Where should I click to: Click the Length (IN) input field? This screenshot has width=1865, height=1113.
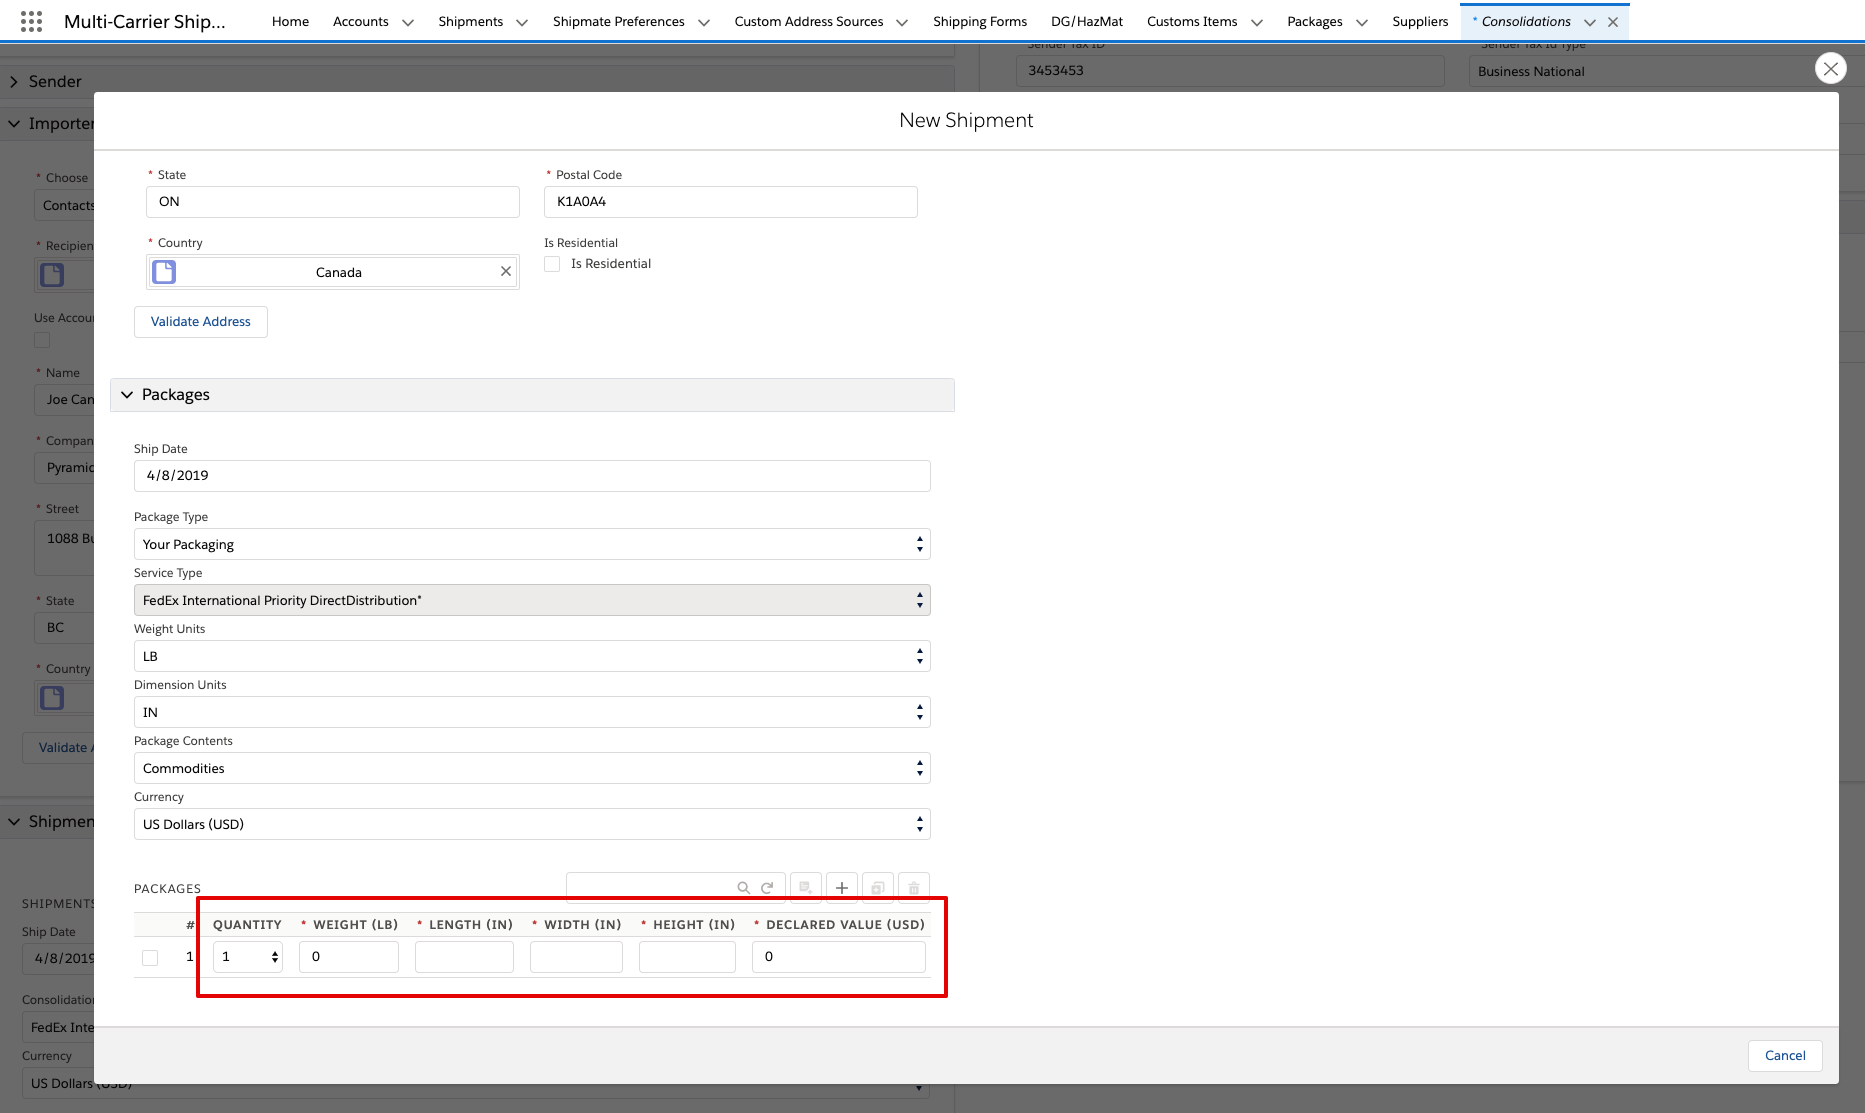click(464, 957)
